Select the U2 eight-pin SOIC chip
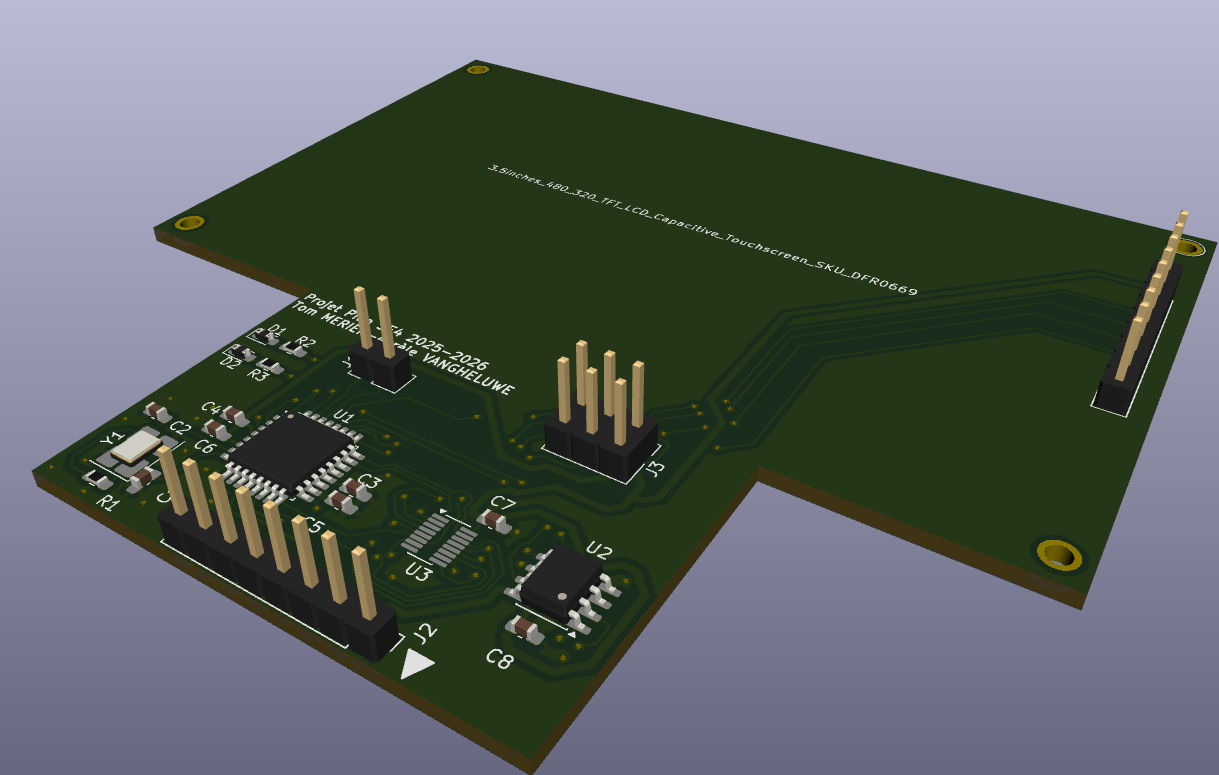The image size is (1219, 775). tap(560, 580)
